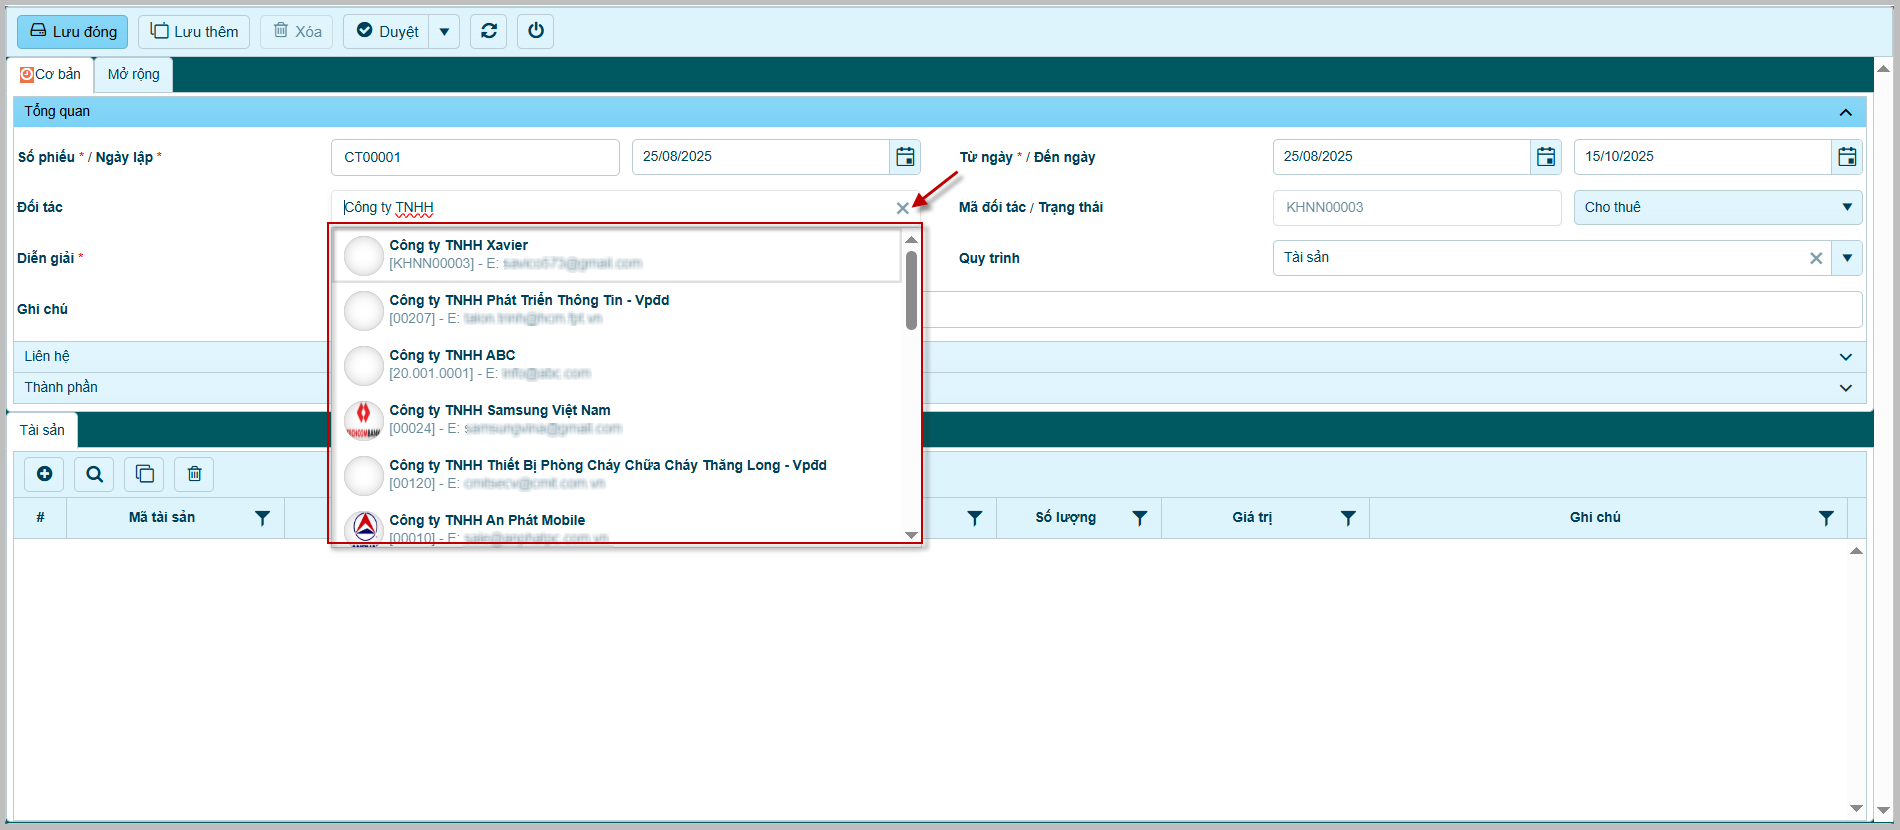The height and width of the screenshot is (830, 1900).
Task: Click the refresh icon in the top toolbar
Action: [x=488, y=31]
